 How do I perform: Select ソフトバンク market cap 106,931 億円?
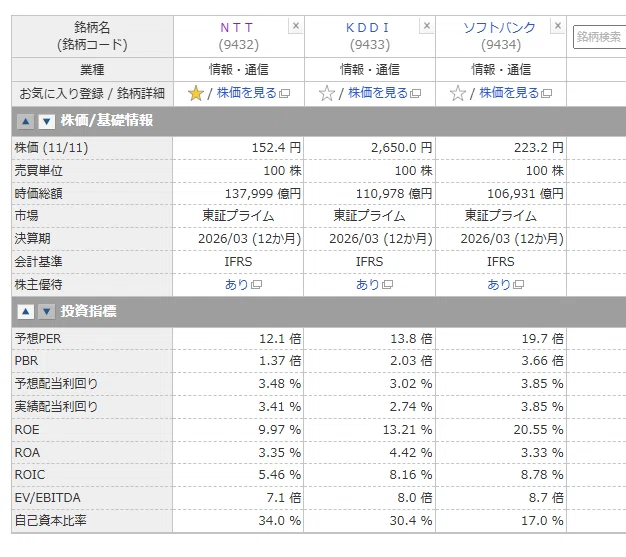525,194
